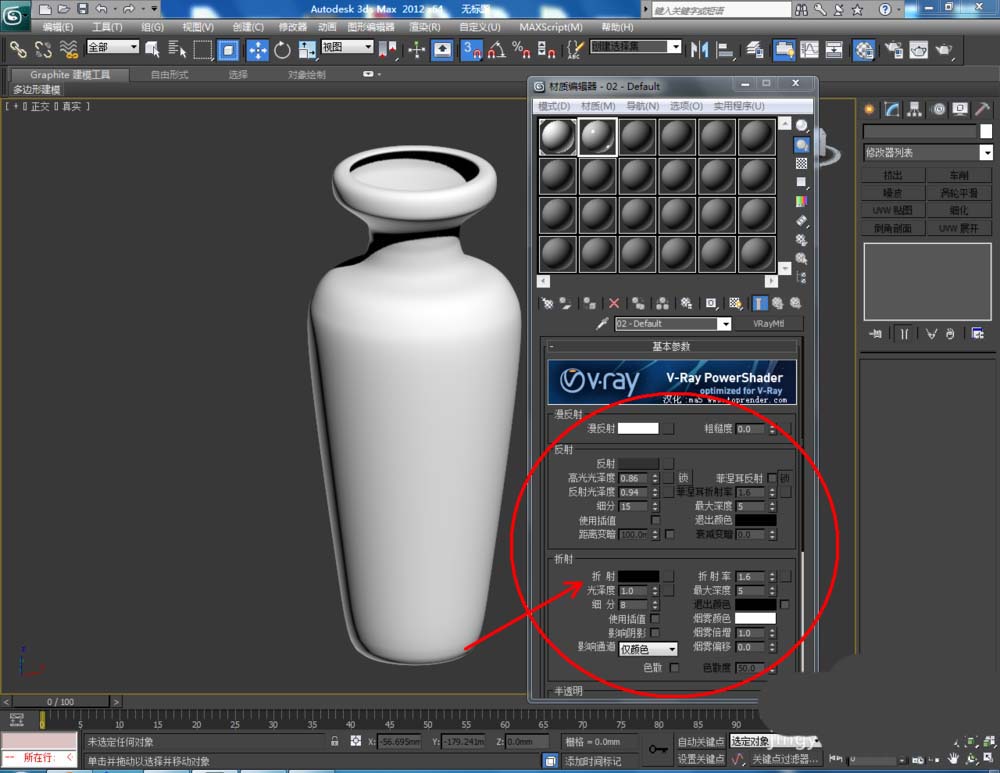Toggle refraction use interpolation checkbox
1000x773 pixels.
pyautogui.click(x=655, y=618)
